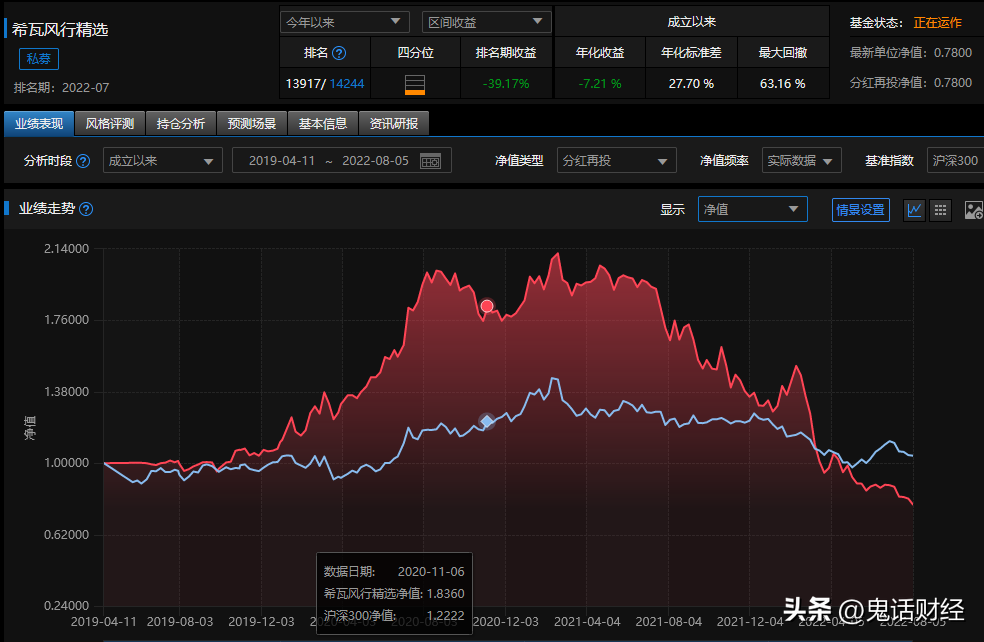Click the 最新单位净值 0.7800 value

click(953, 53)
